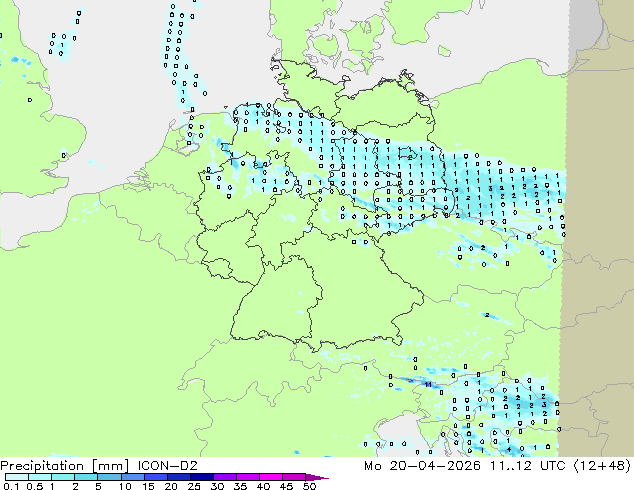Click the '20' legend label

171,486
